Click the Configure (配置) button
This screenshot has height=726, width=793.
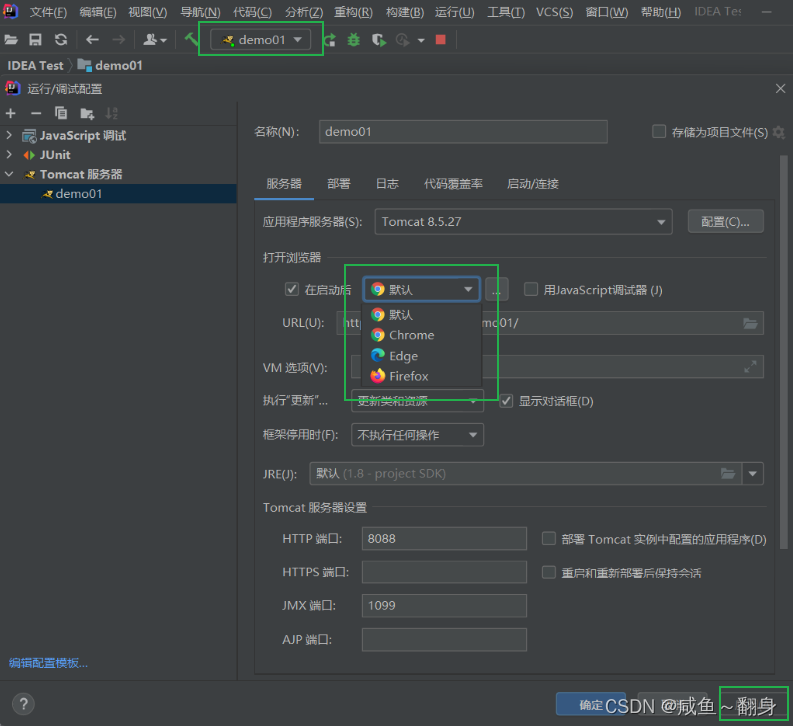click(x=725, y=221)
